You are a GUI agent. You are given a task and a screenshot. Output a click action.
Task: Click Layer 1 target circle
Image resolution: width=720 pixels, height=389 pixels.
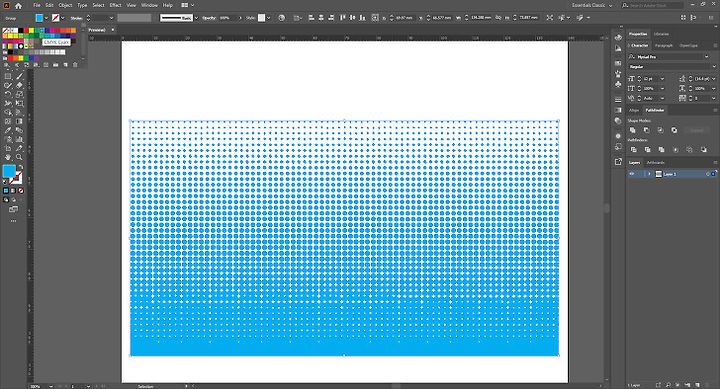(708, 174)
